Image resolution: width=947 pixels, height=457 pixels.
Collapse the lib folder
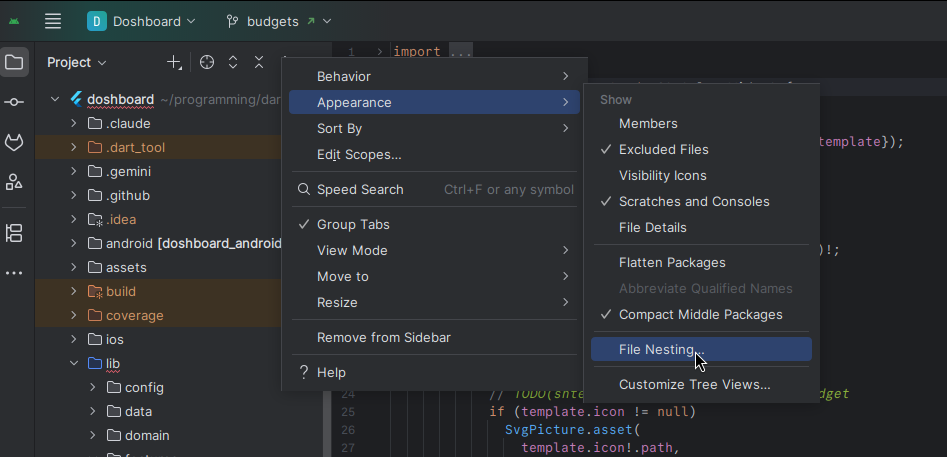pos(74,363)
